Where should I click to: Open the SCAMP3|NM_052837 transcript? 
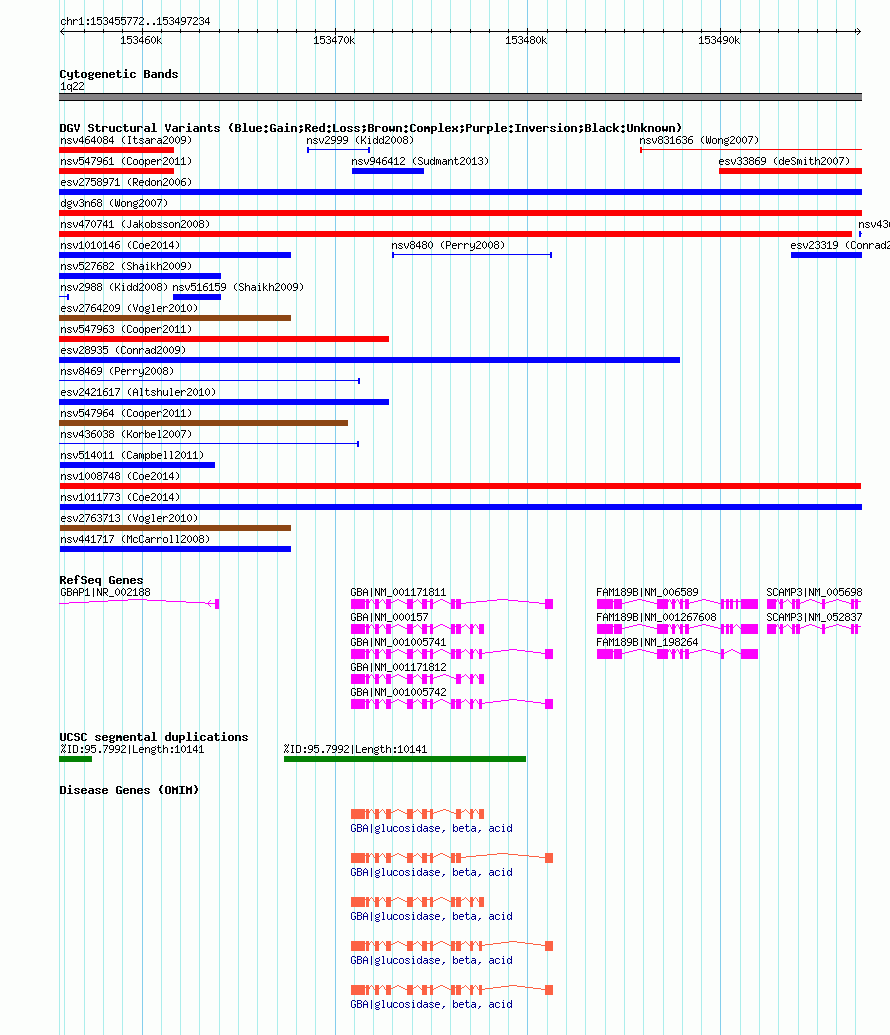point(813,629)
